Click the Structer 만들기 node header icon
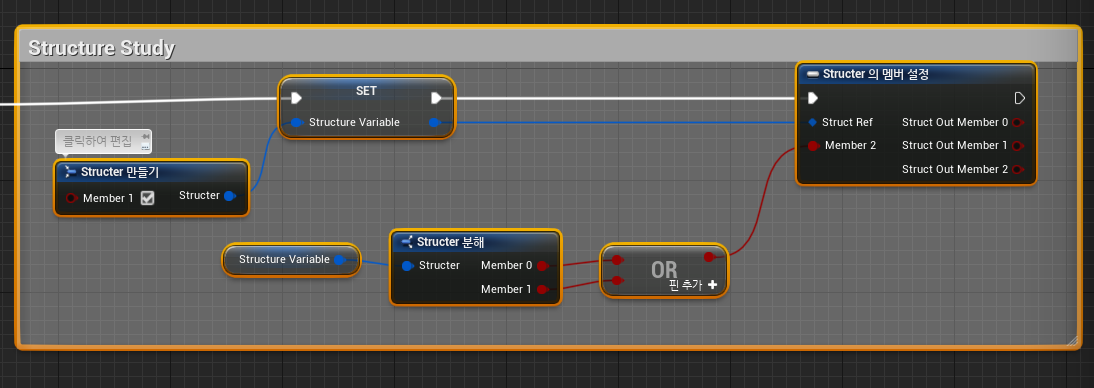This screenshot has height=388, width=1094. [70, 172]
